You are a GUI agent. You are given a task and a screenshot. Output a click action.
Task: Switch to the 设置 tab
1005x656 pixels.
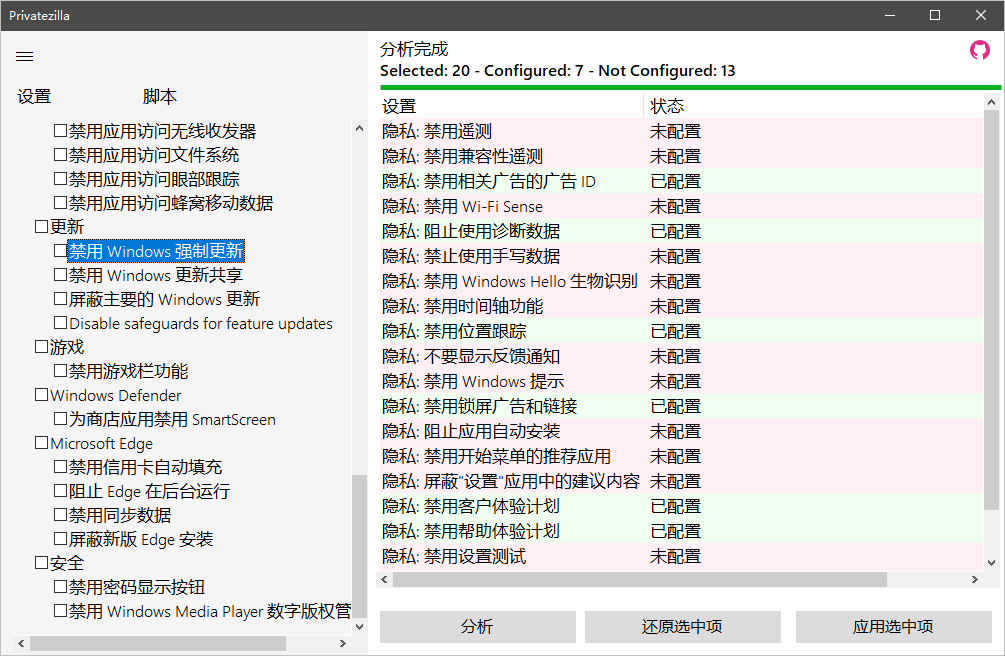click(34, 97)
